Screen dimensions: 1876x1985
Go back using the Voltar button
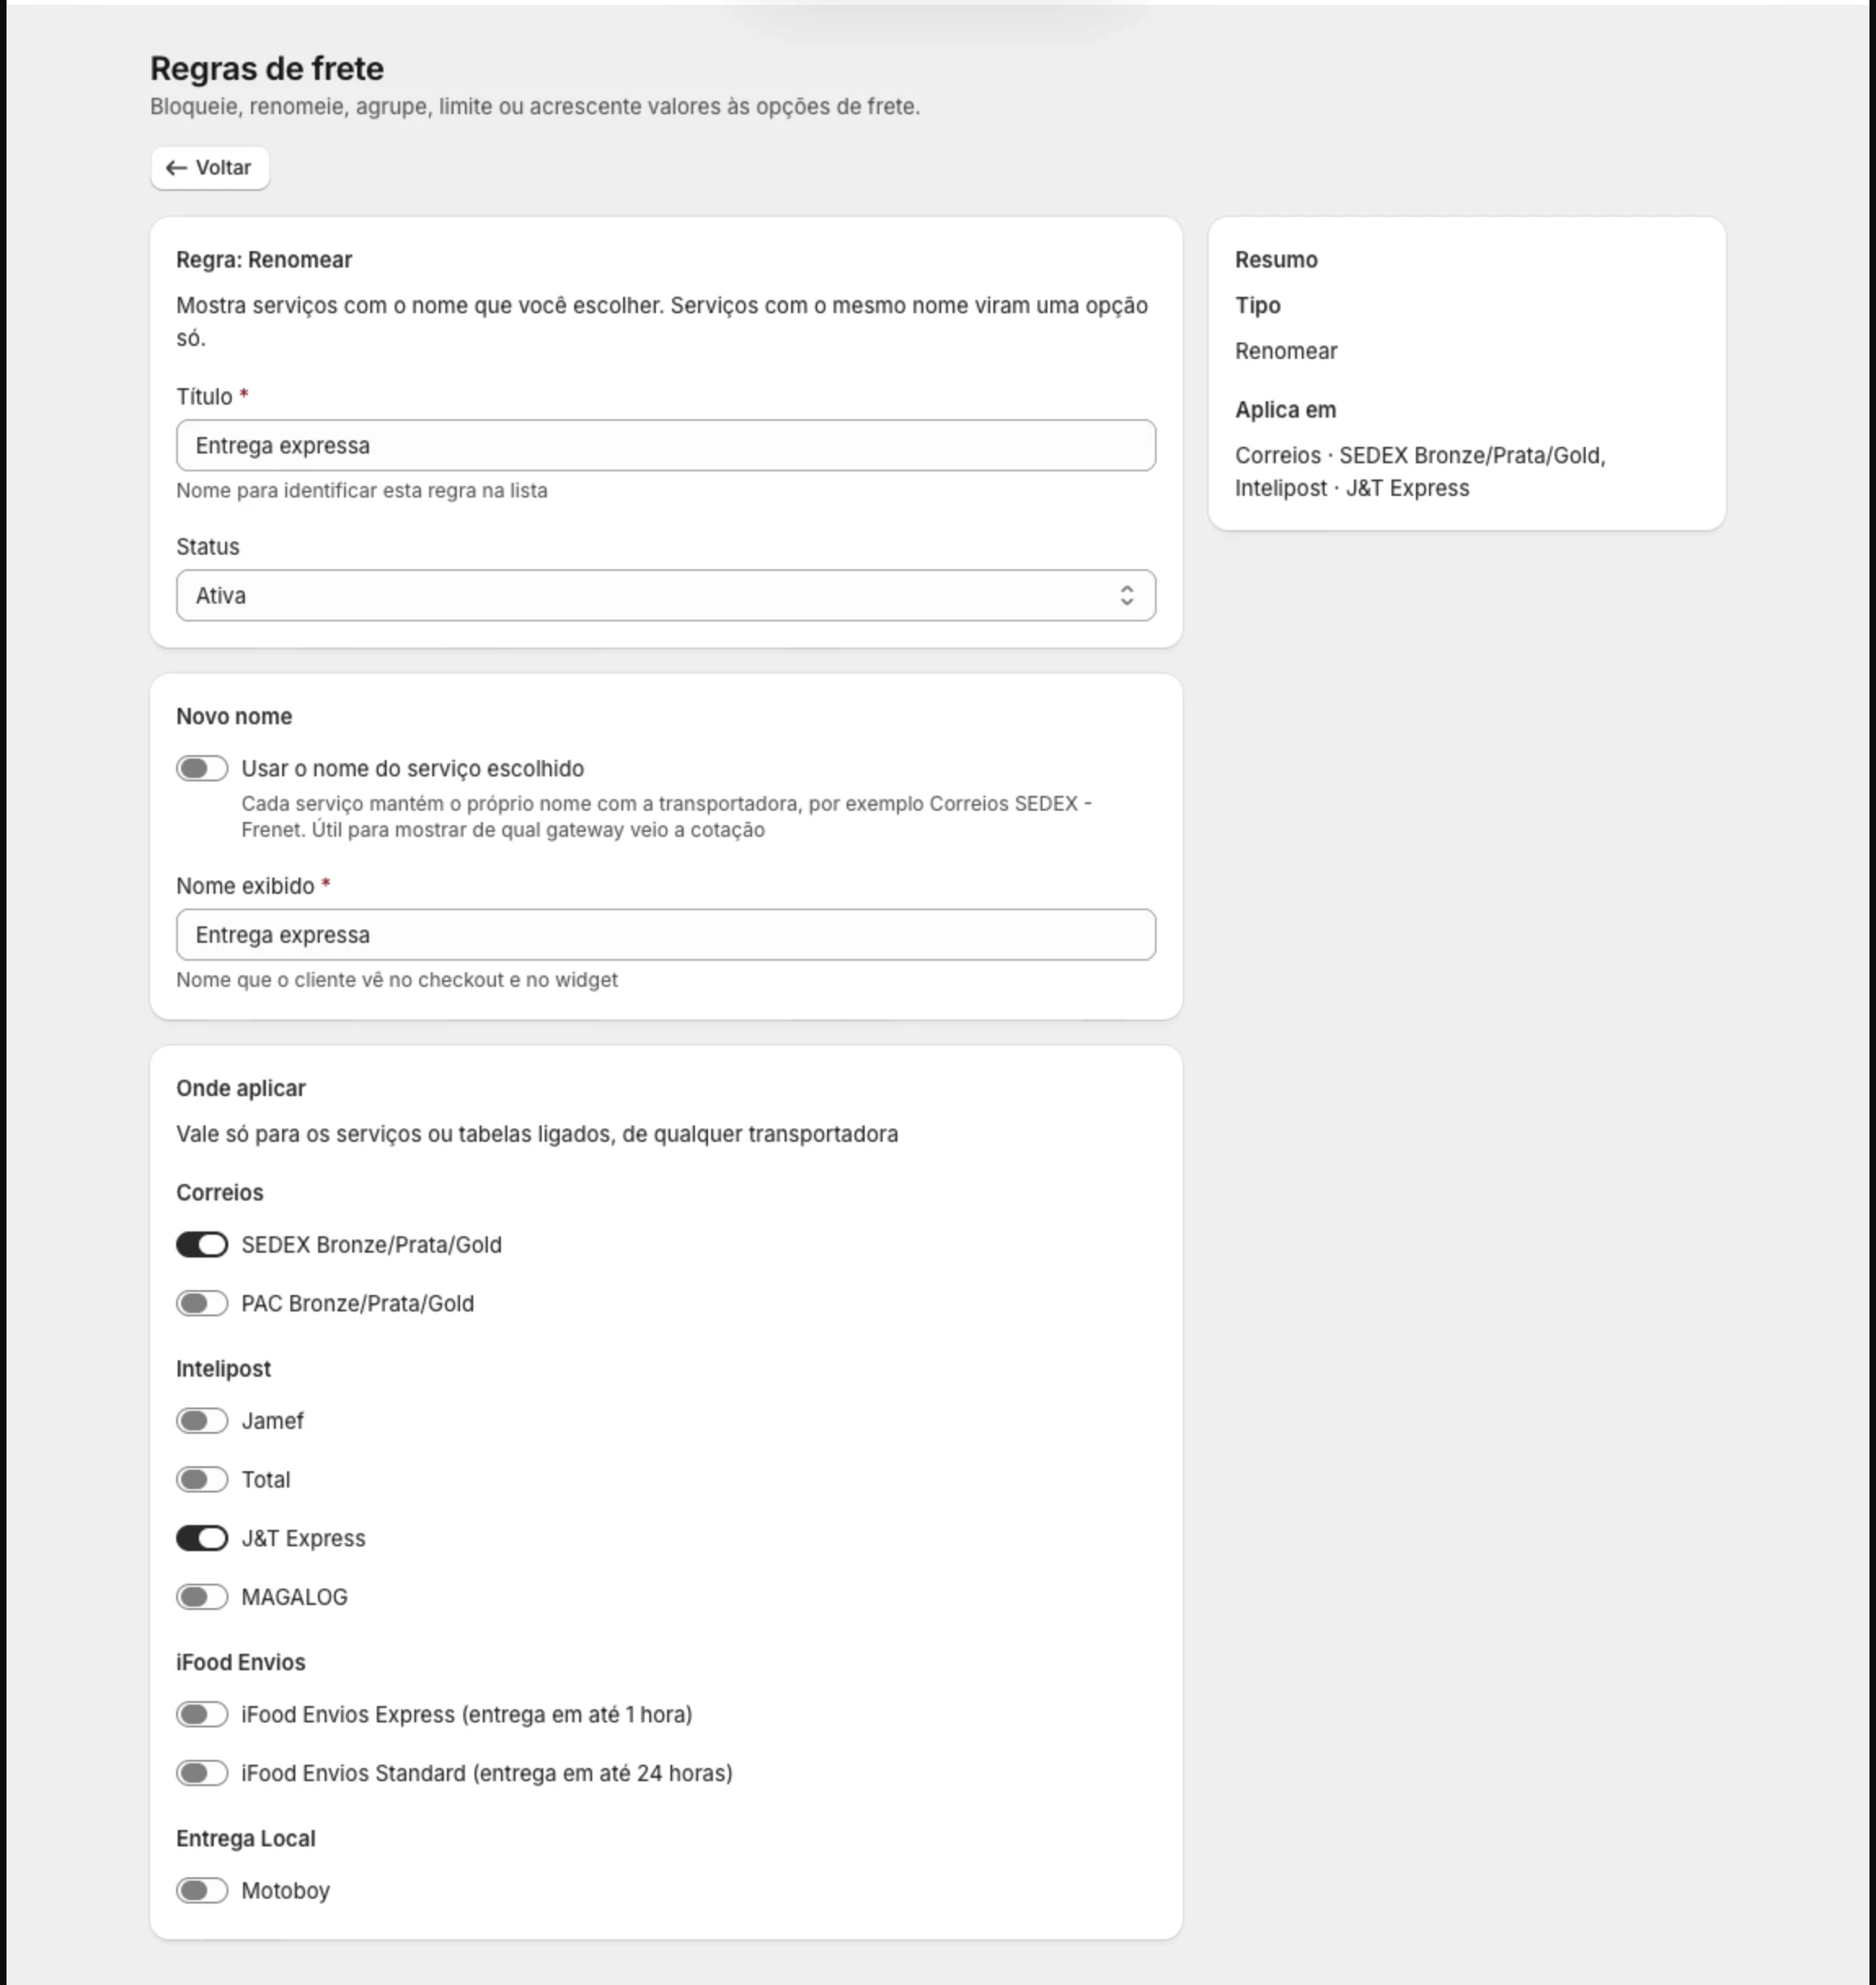tap(210, 168)
